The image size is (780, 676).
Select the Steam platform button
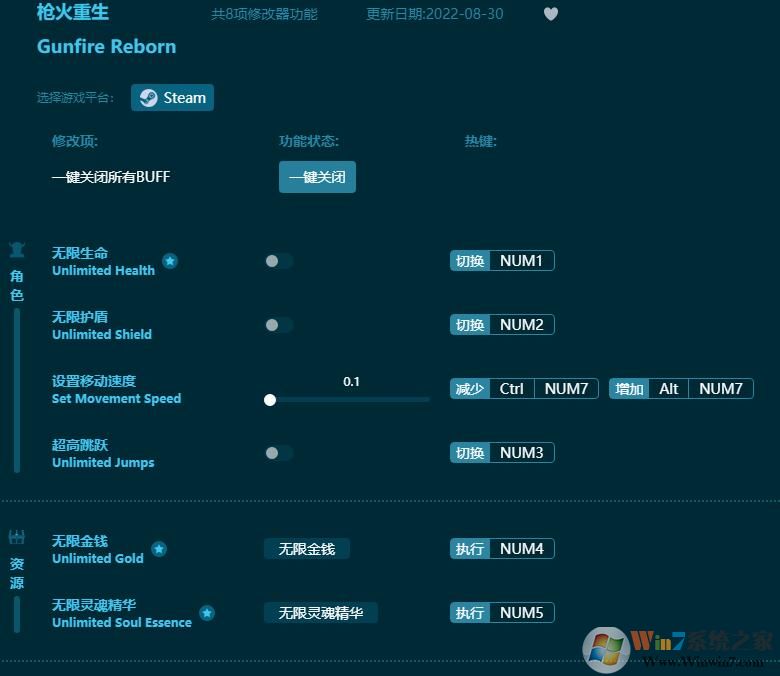(173, 97)
